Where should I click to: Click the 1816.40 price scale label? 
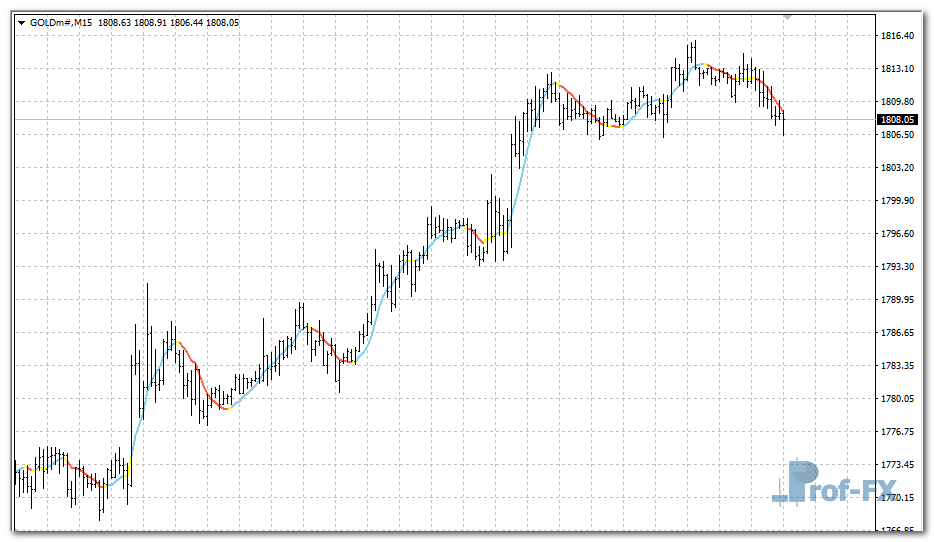(897, 36)
